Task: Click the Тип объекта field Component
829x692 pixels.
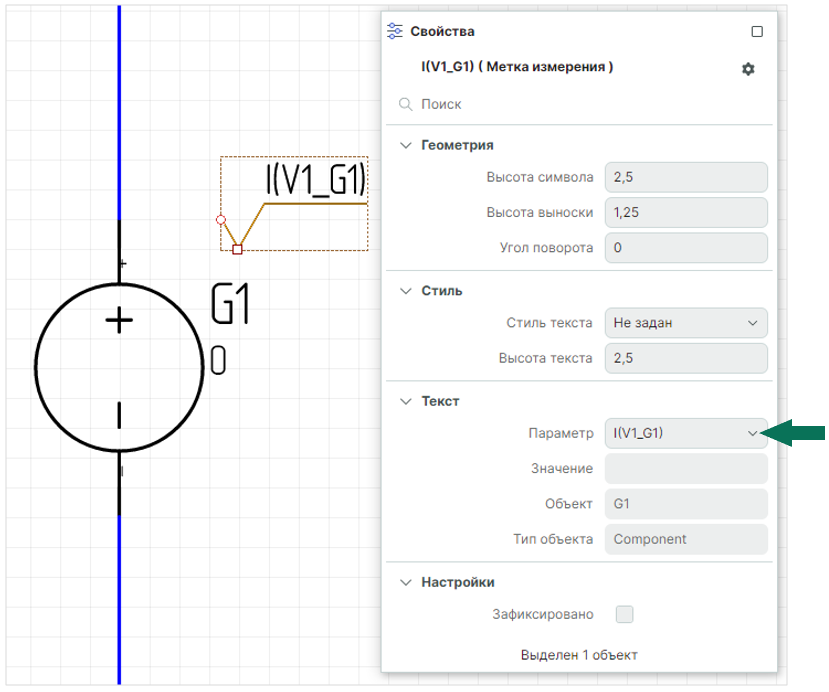Action: click(686, 540)
